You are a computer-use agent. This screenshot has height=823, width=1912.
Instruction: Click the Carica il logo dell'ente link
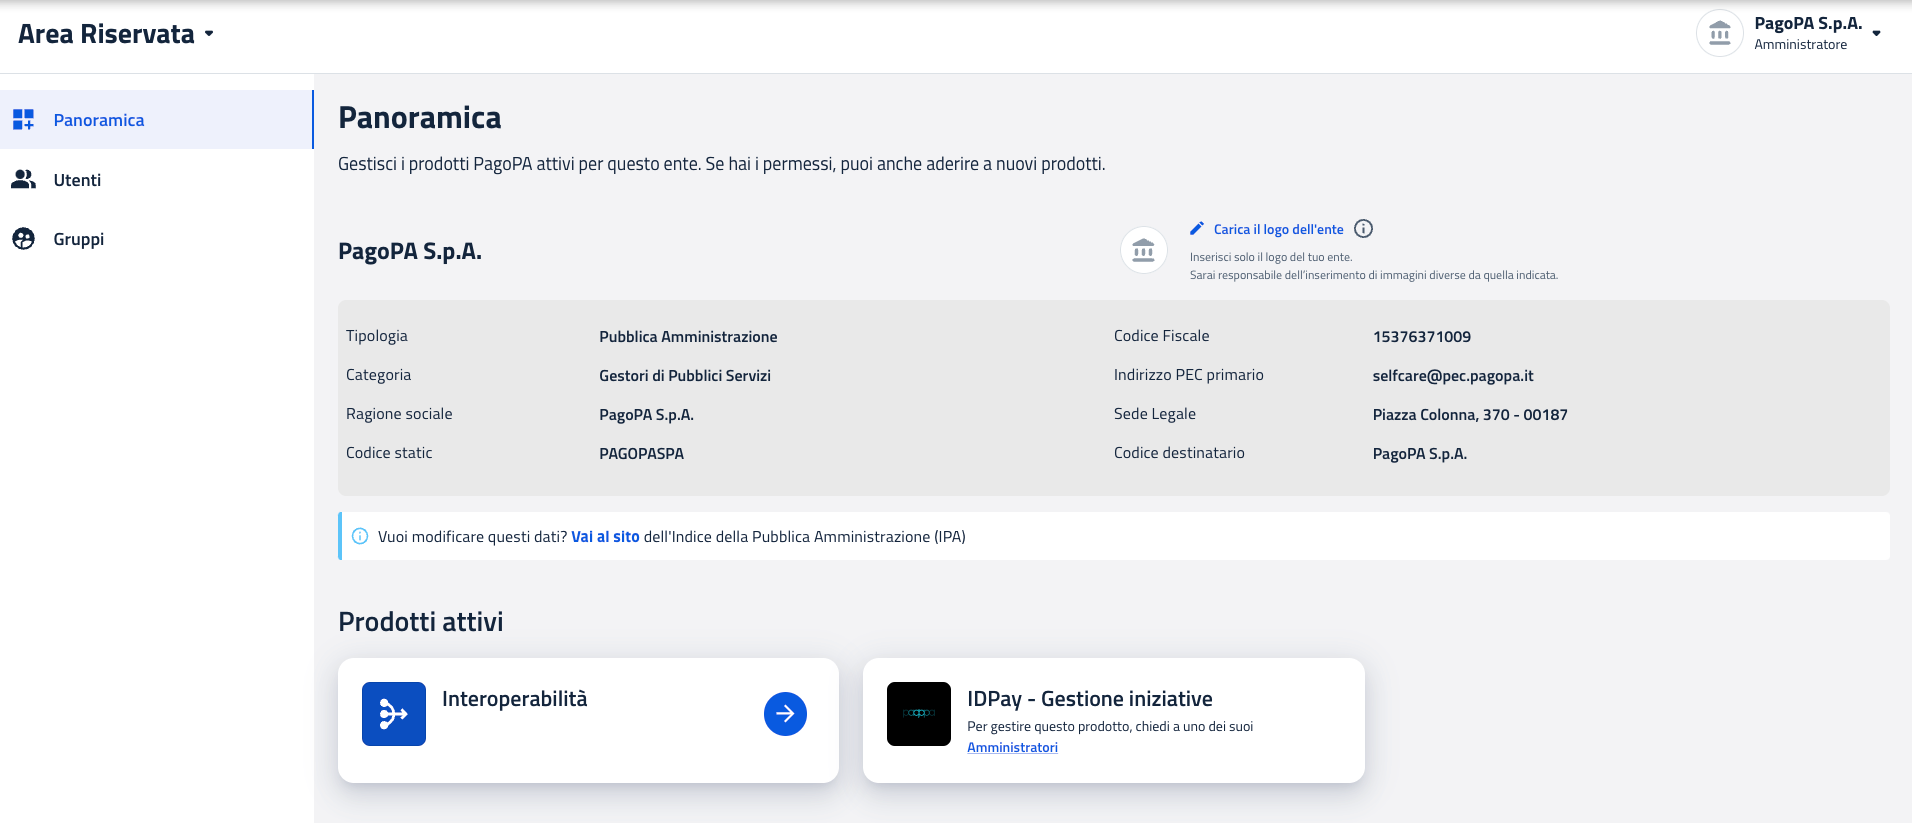1278,229
